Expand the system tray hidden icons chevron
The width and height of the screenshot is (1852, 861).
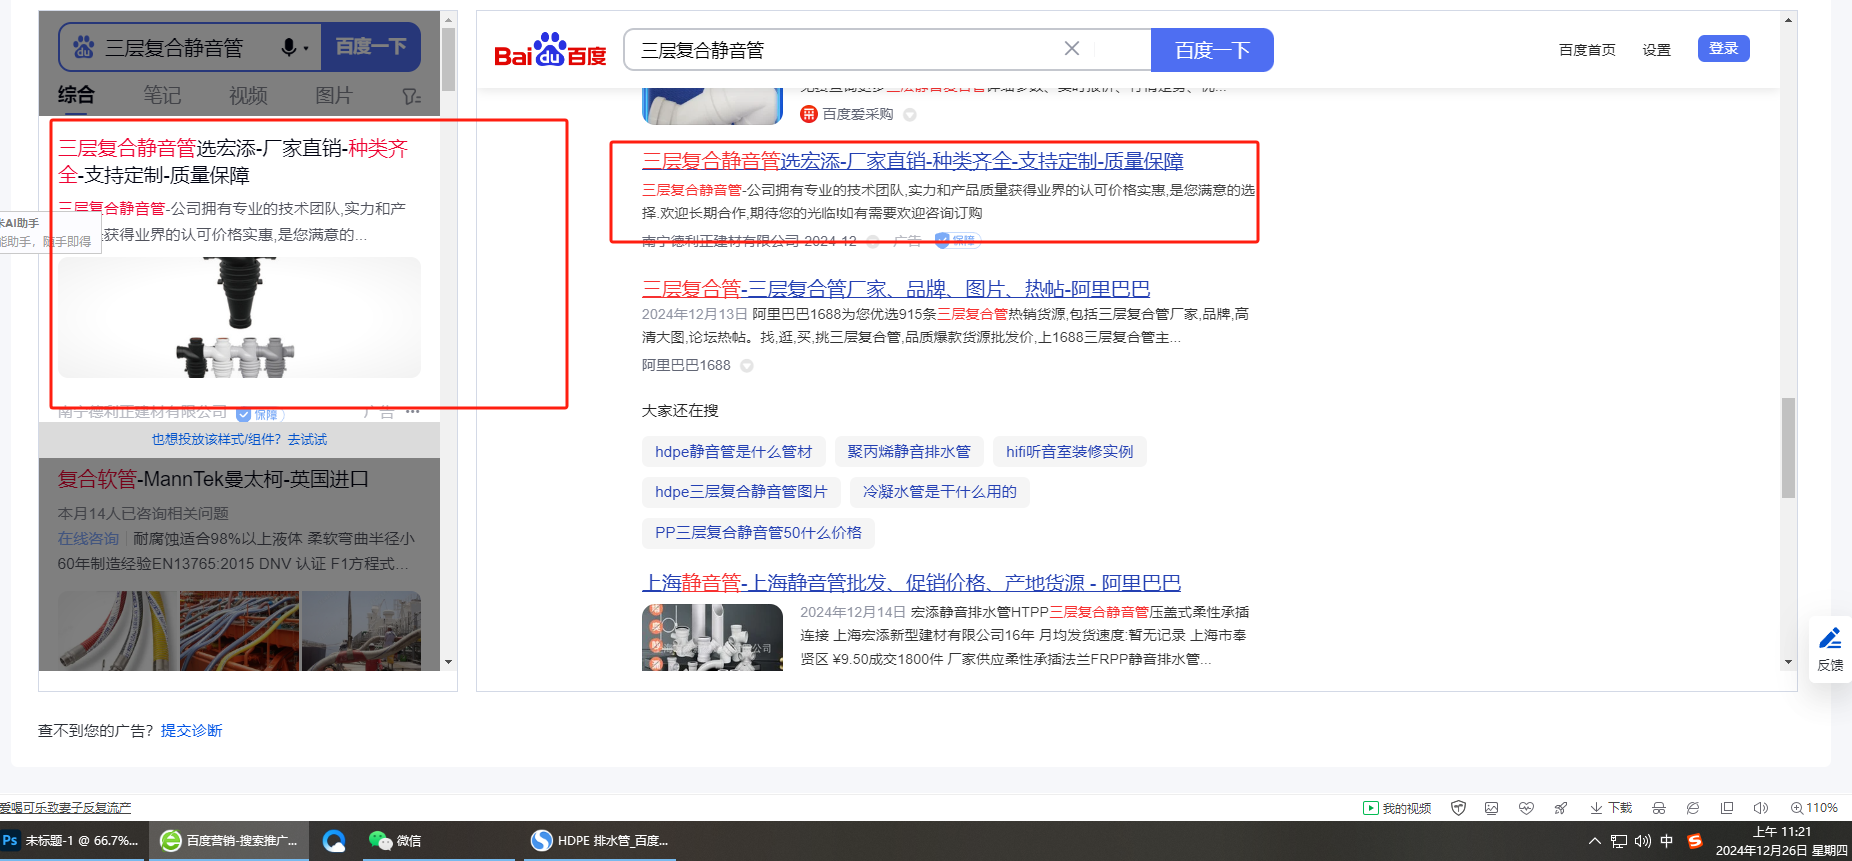click(1594, 841)
